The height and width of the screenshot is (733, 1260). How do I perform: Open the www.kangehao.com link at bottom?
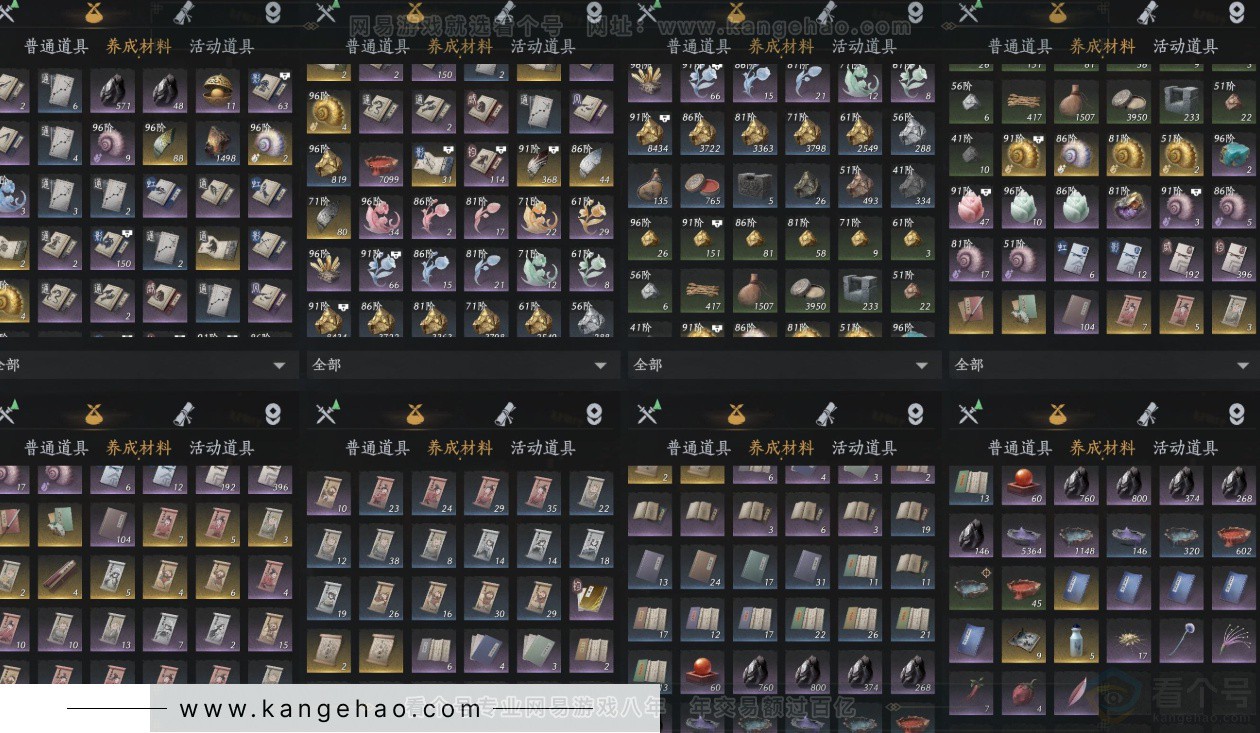(330, 709)
